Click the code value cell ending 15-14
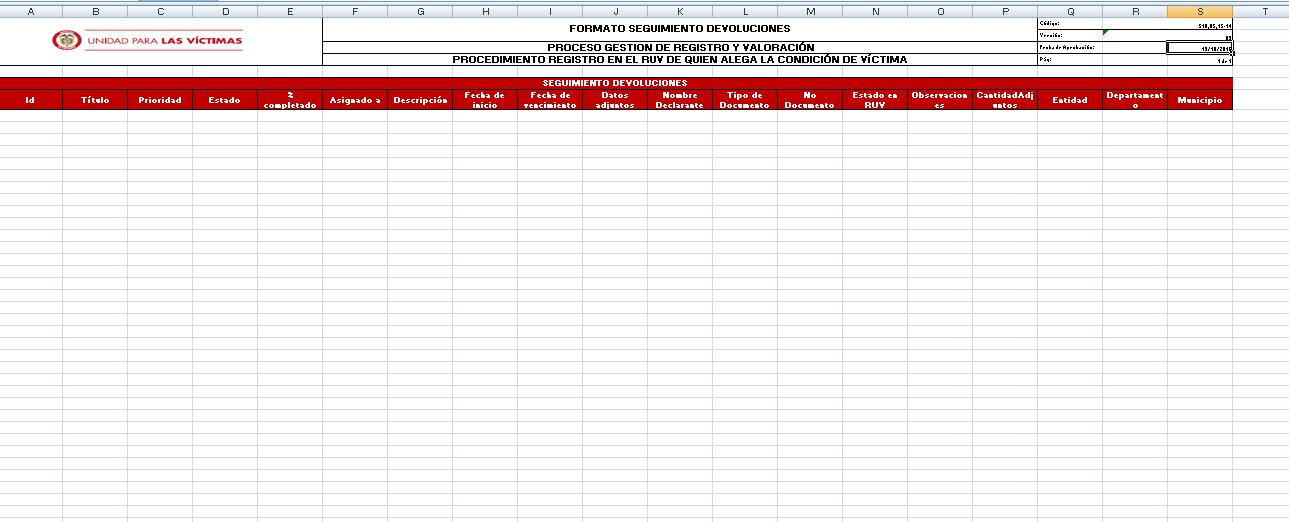This screenshot has width=1289, height=522. click(1200, 24)
